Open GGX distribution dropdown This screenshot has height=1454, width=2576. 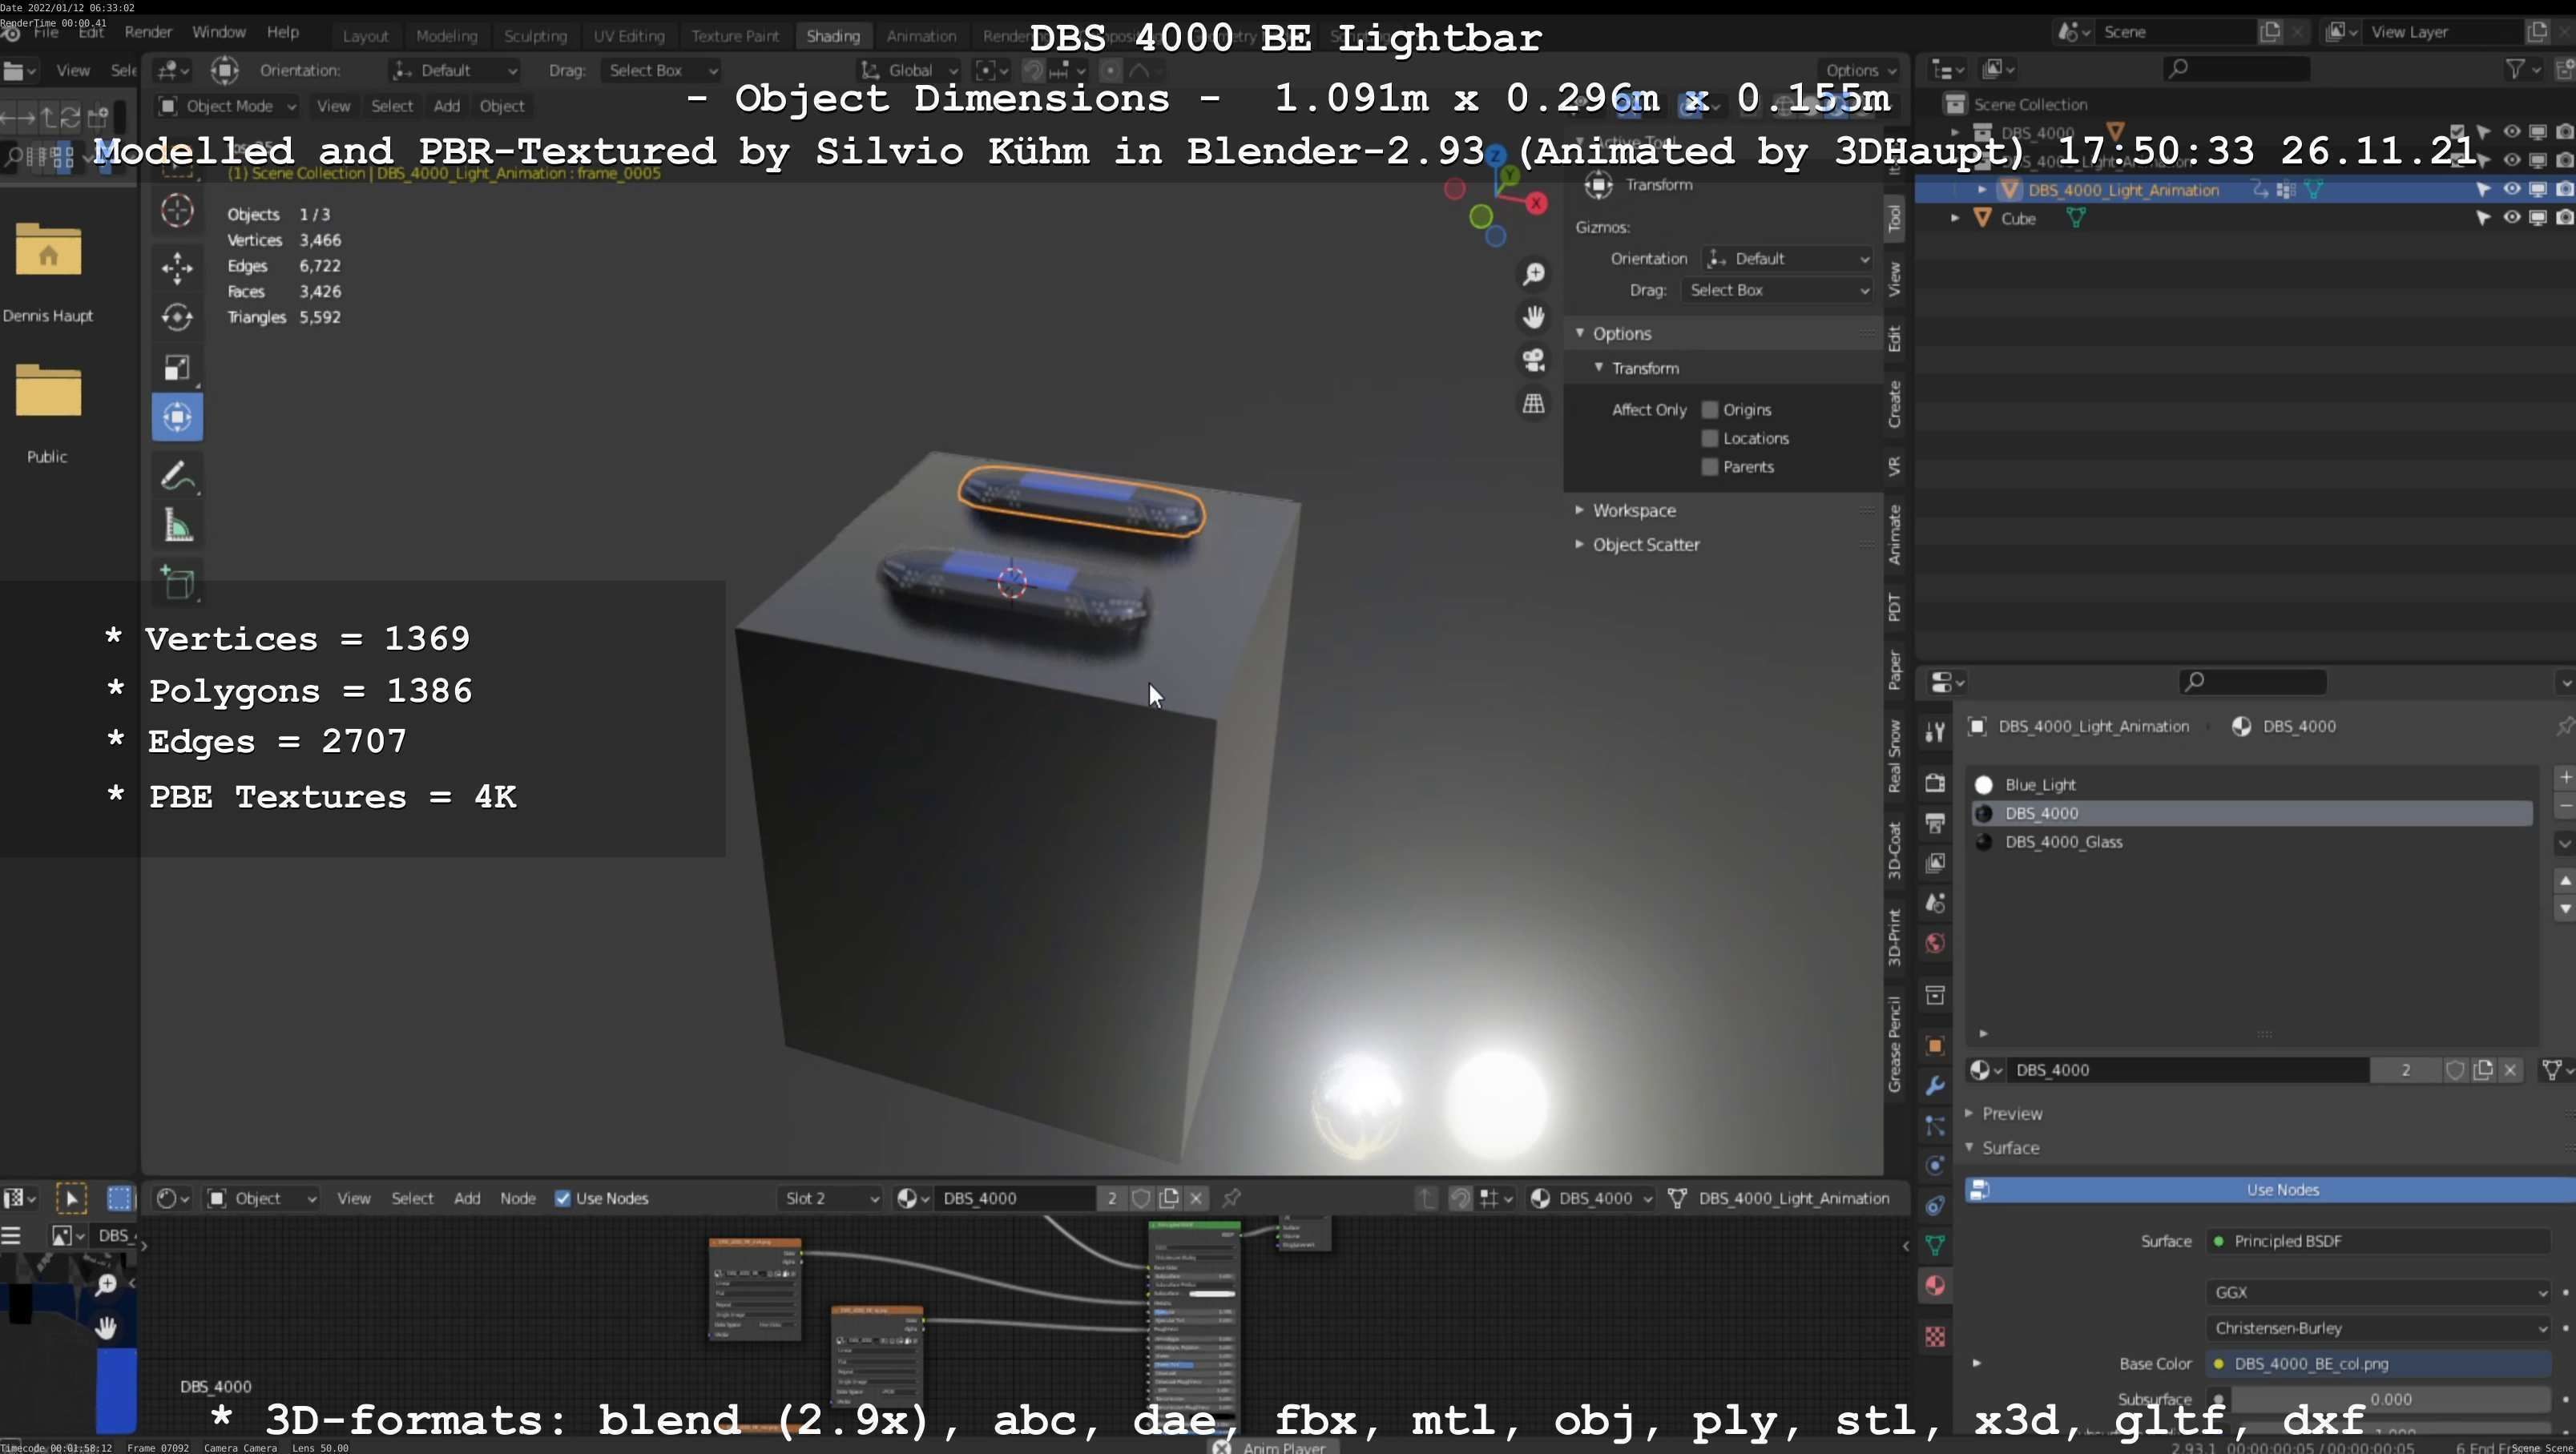pos(2378,1292)
